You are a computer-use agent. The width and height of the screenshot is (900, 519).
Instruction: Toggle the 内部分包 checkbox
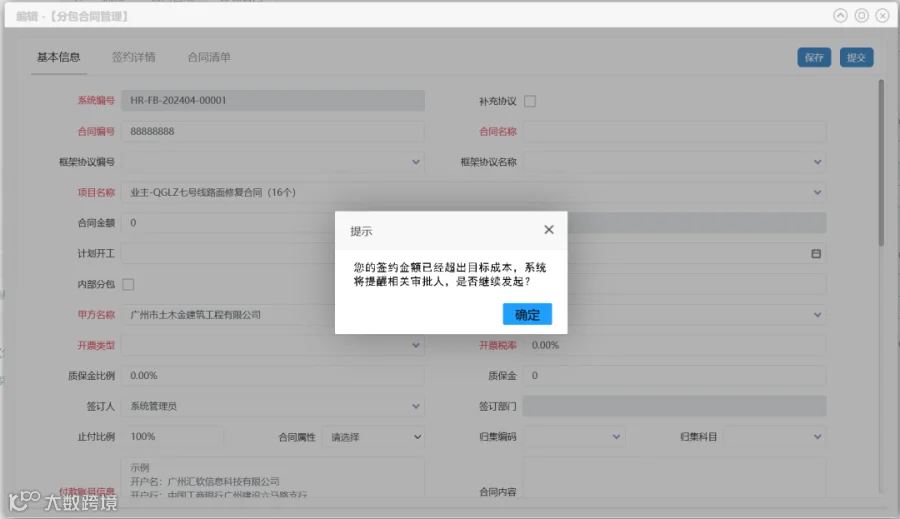(x=129, y=284)
